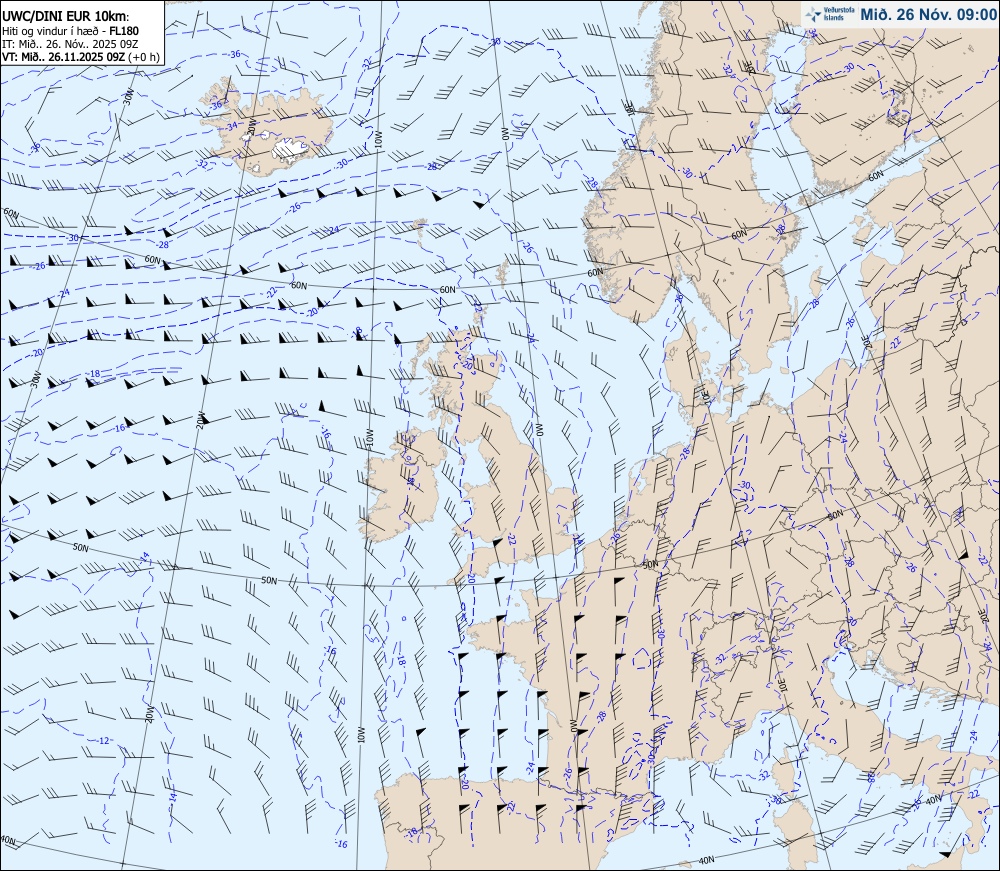Screen dimensions: 1000x871
Task: Click 'Hiti og vindur í hæð - FL180' line
Action: (70, 31)
